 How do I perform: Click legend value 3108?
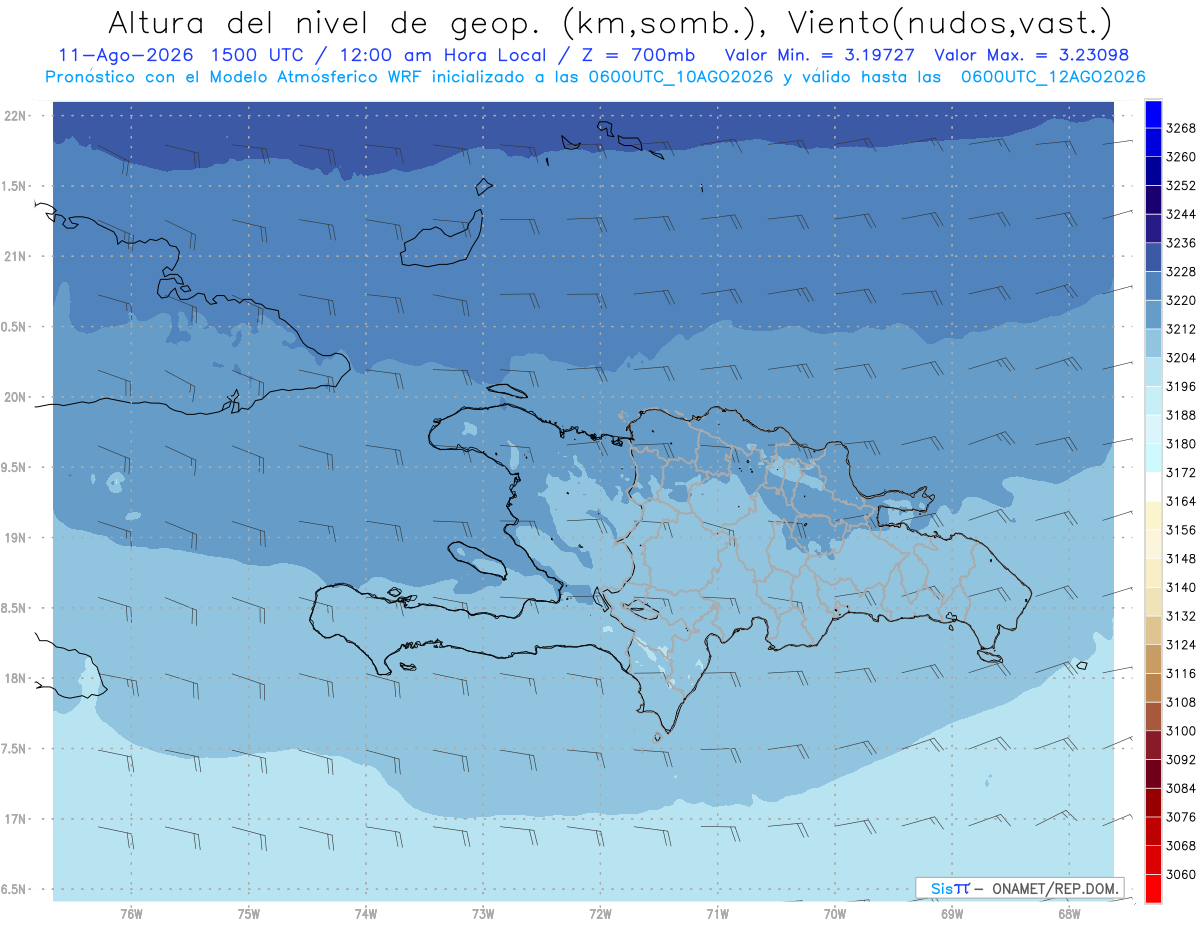[x=1181, y=702]
